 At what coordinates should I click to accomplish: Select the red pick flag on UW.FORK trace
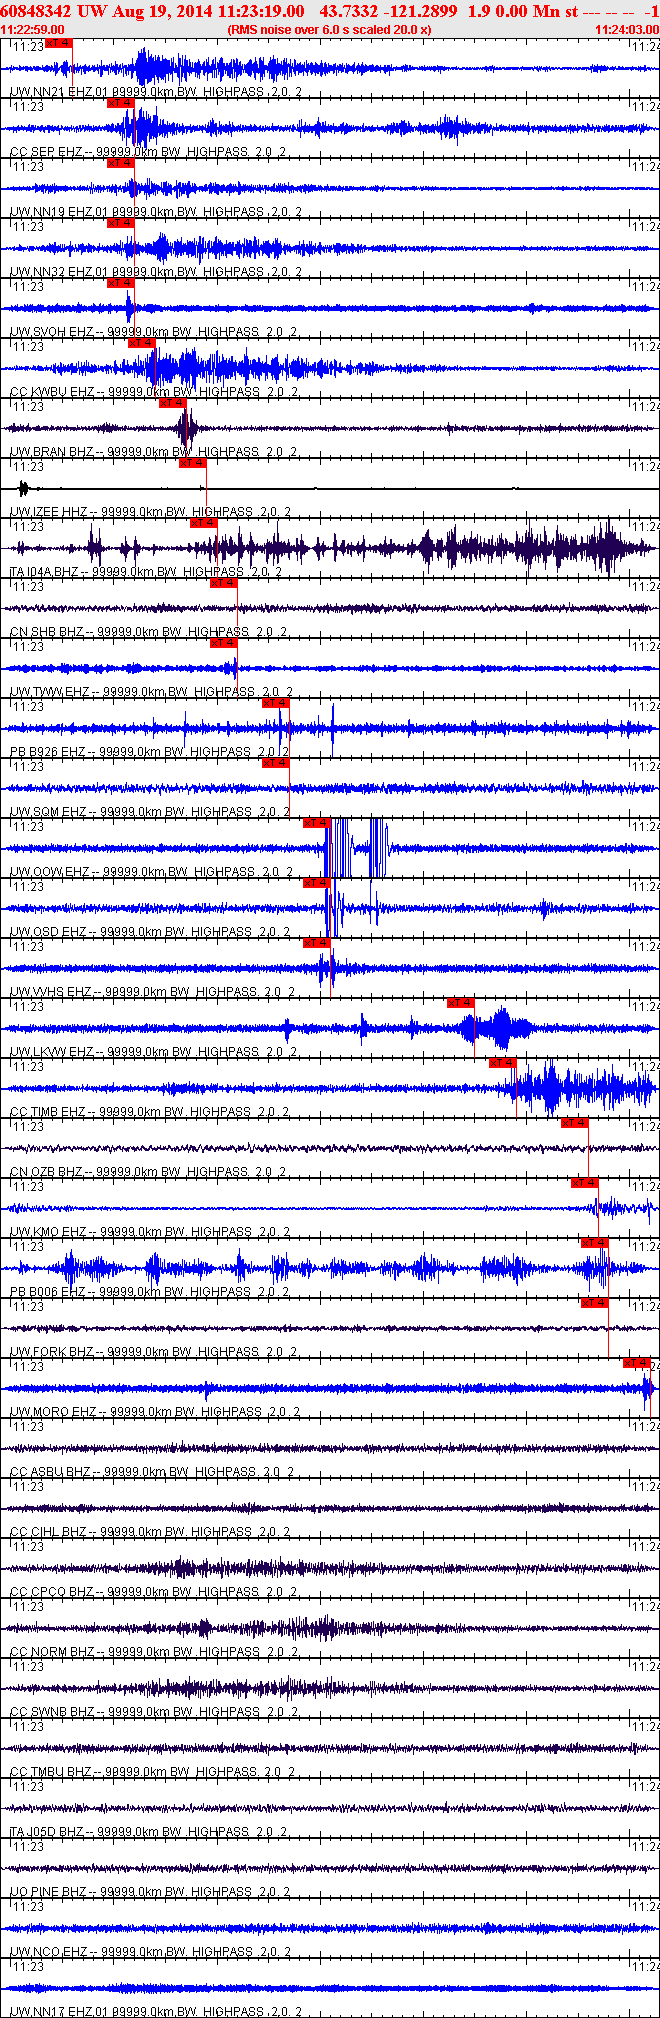click(x=595, y=1303)
